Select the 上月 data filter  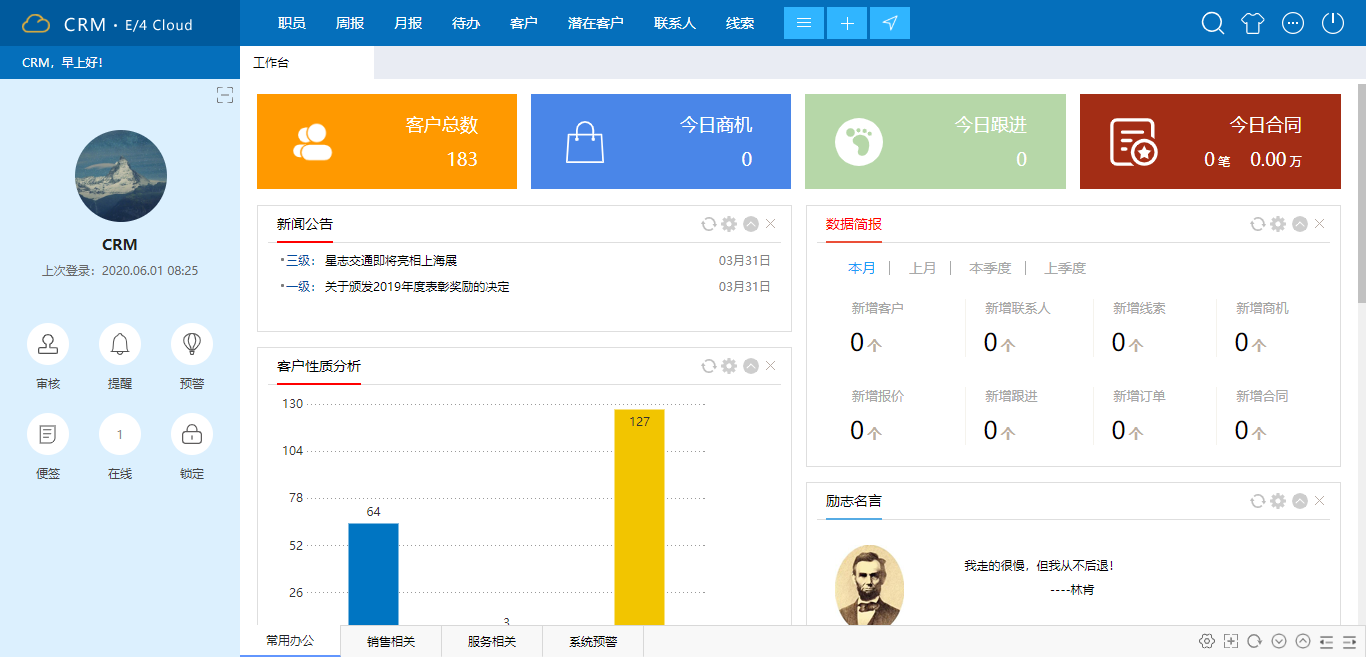(x=923, y=267)
